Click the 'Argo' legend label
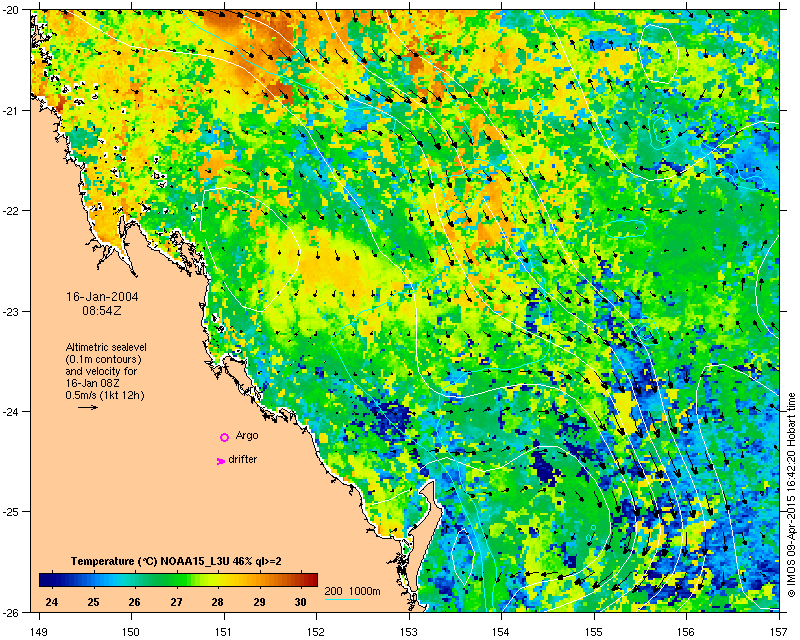The height and width of the screenshot is (640, 800). point(247,435)
